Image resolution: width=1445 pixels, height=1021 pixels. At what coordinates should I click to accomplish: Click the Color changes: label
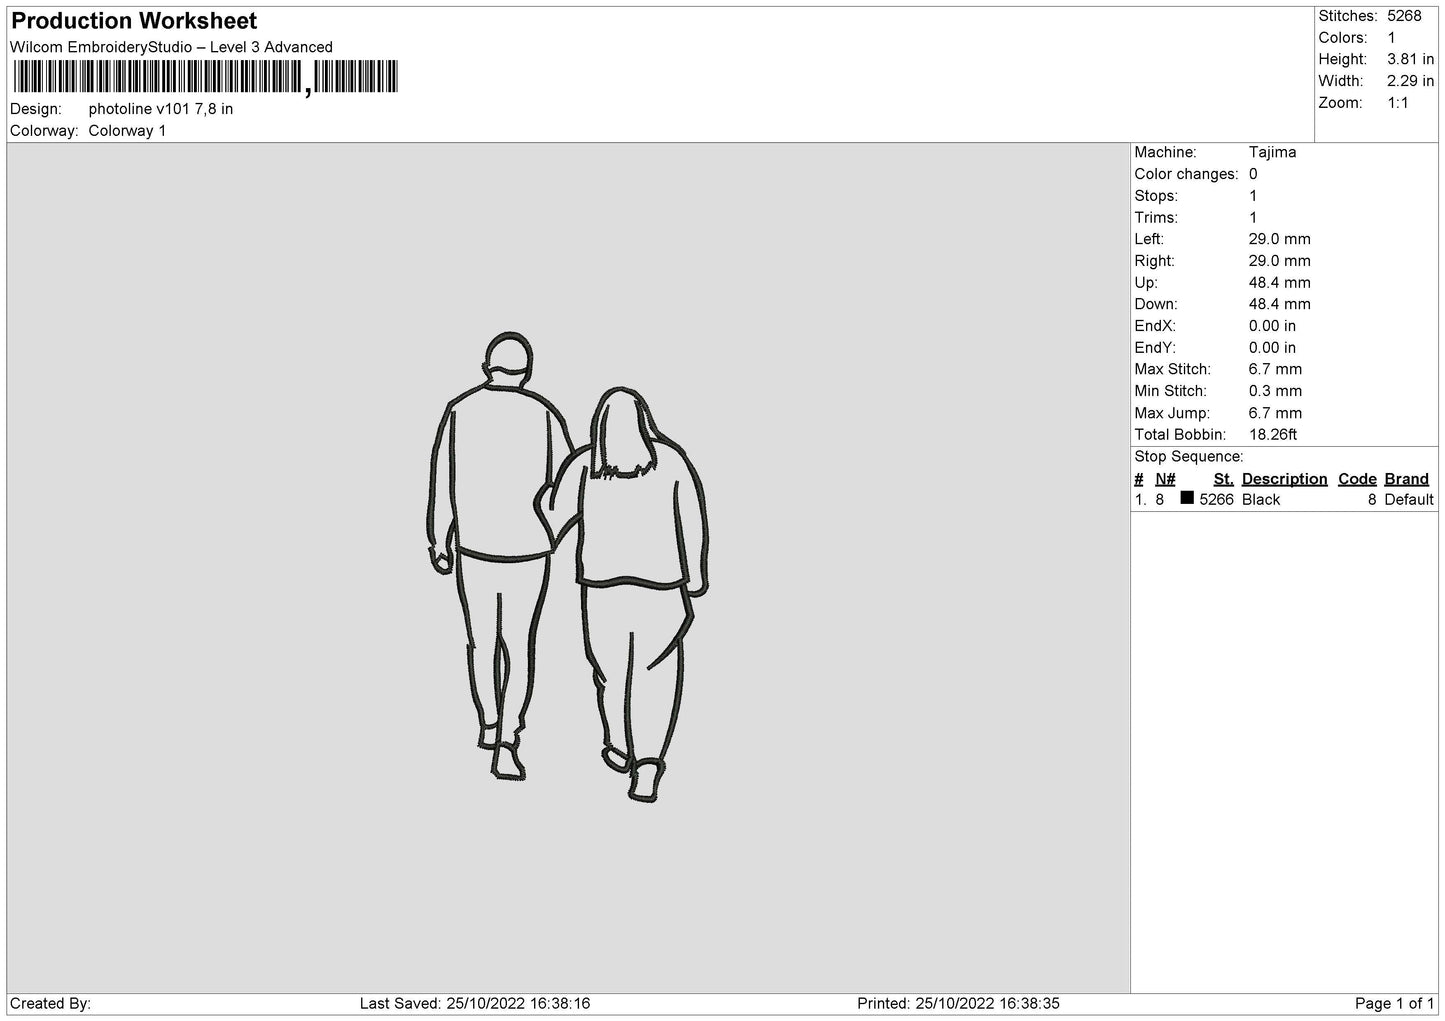pyautogui.click(x=1186, y=174)
